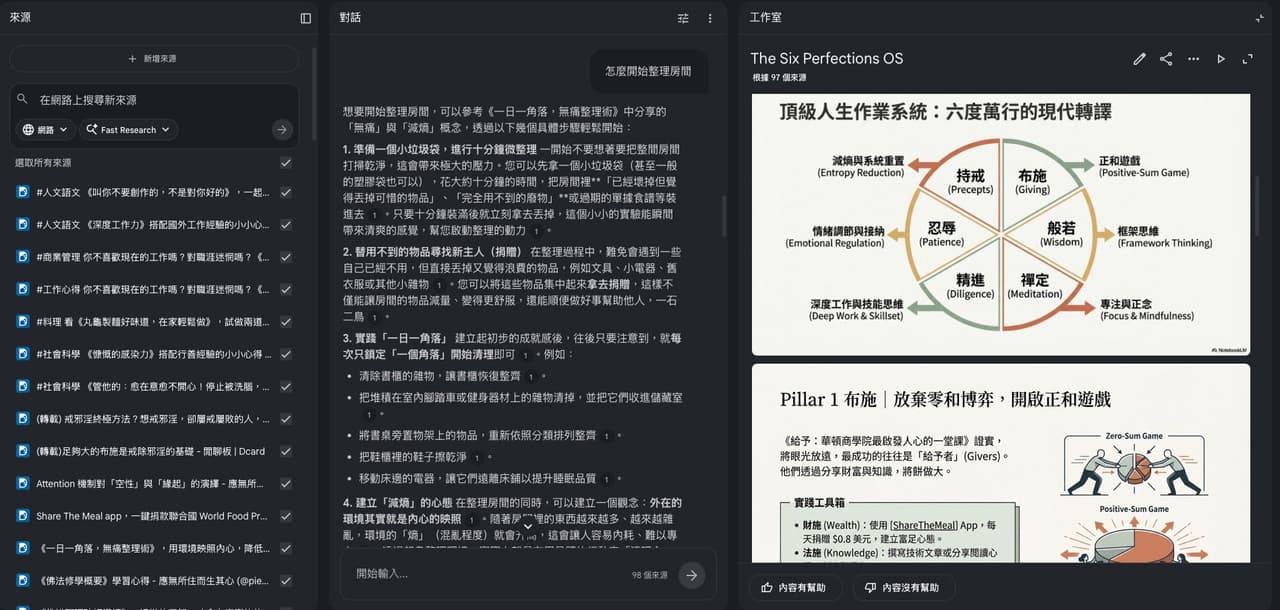Start slideshow with play icon
1280x610 pixels.
point(1221,59)
